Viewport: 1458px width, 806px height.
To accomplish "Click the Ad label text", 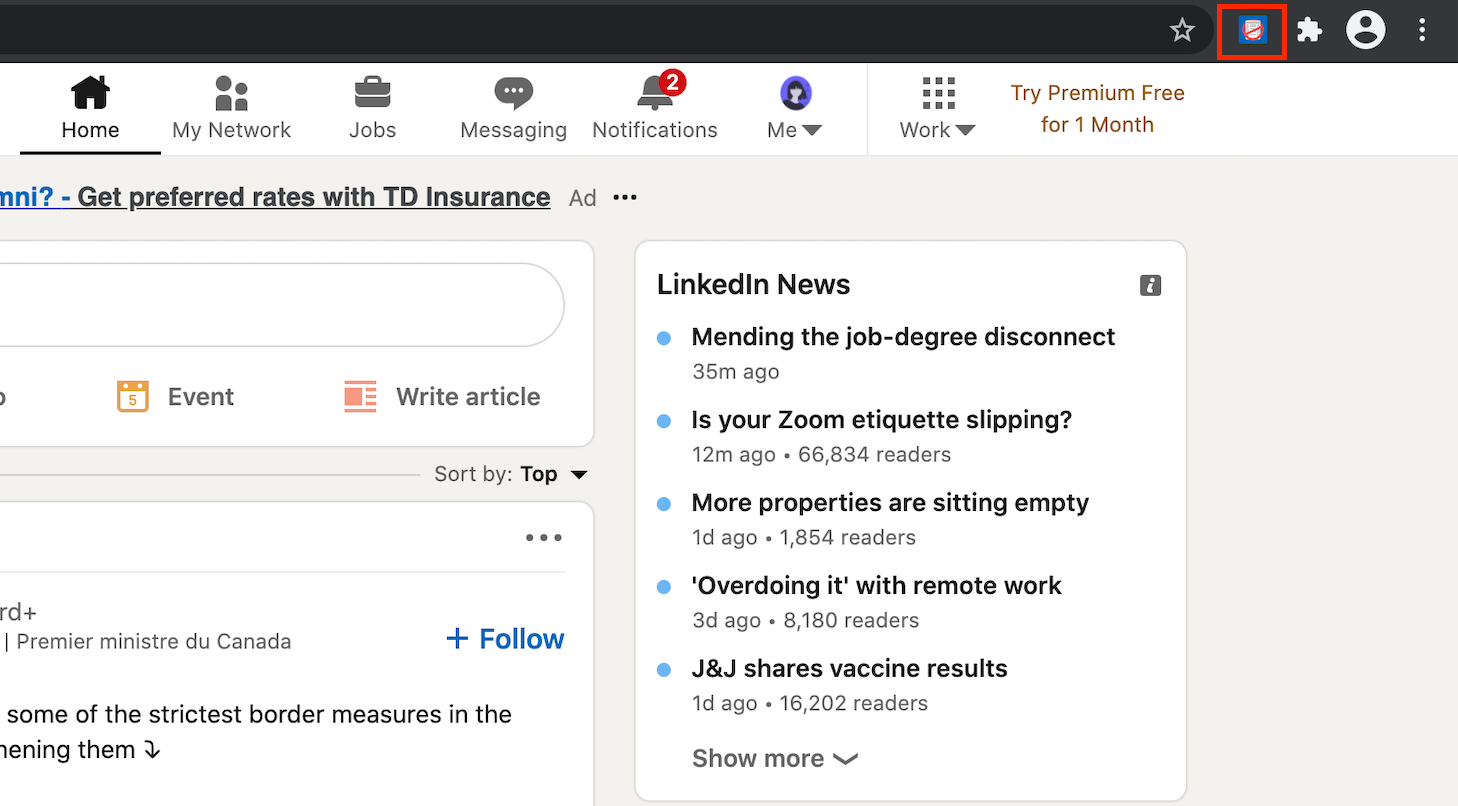I will [582, 198].
